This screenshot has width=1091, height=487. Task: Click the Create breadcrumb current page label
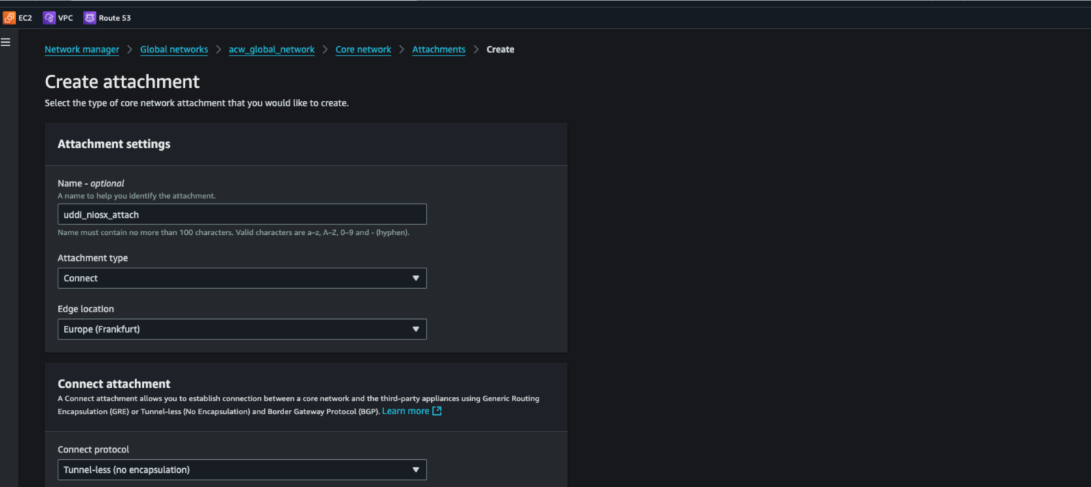pos(500,49)
